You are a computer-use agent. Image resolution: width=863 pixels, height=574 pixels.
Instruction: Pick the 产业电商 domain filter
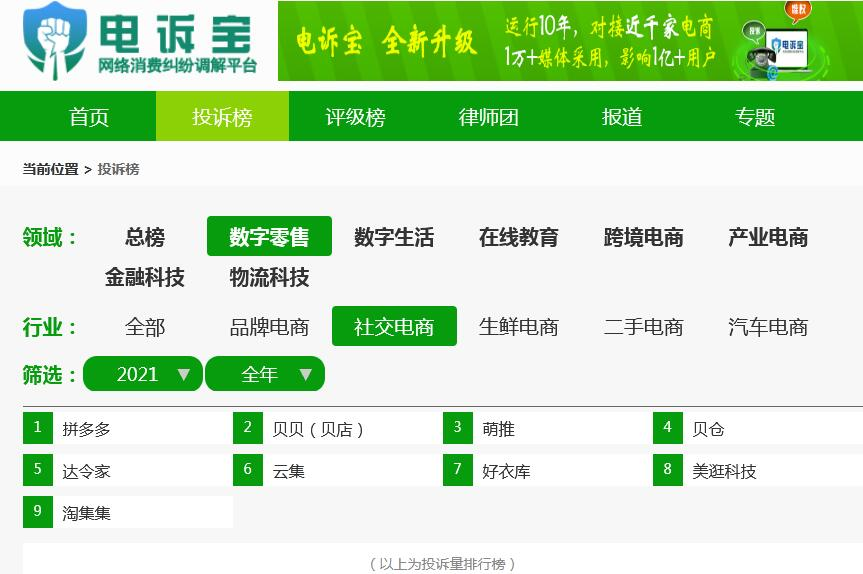click(768, 237)
